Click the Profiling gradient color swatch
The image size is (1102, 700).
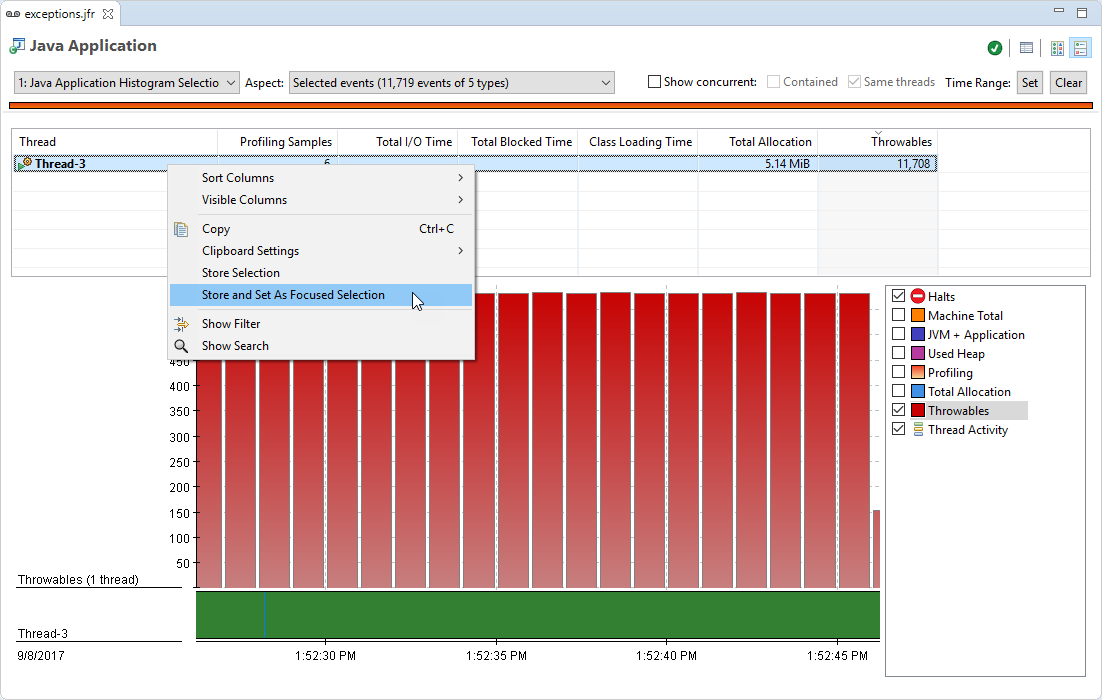pos(918,372)
